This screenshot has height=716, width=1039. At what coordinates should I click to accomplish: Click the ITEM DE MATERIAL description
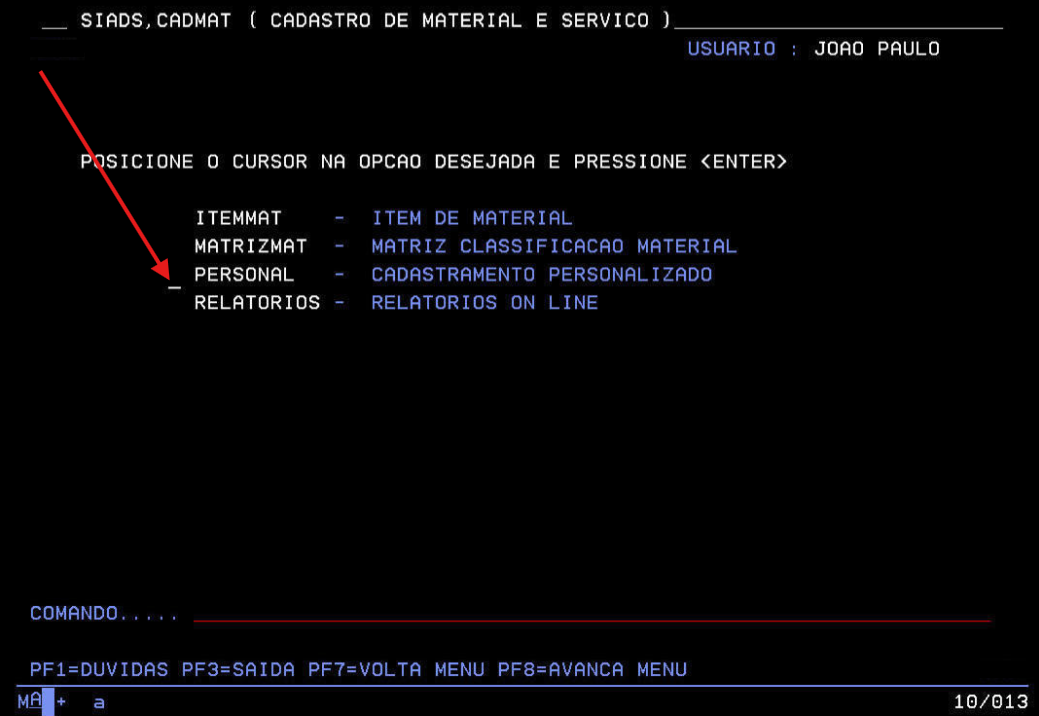click(x=472, y=218)
